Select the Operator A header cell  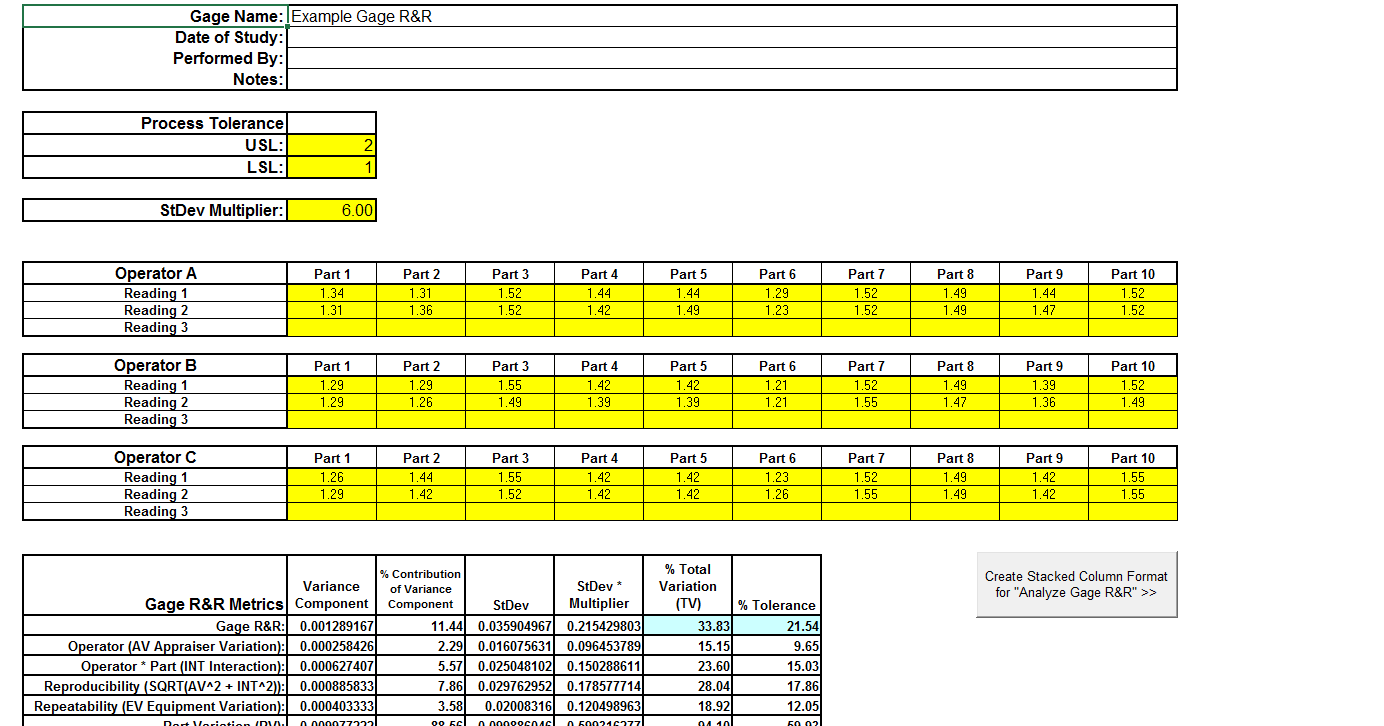pyautogui.click(x=155, y=273)
